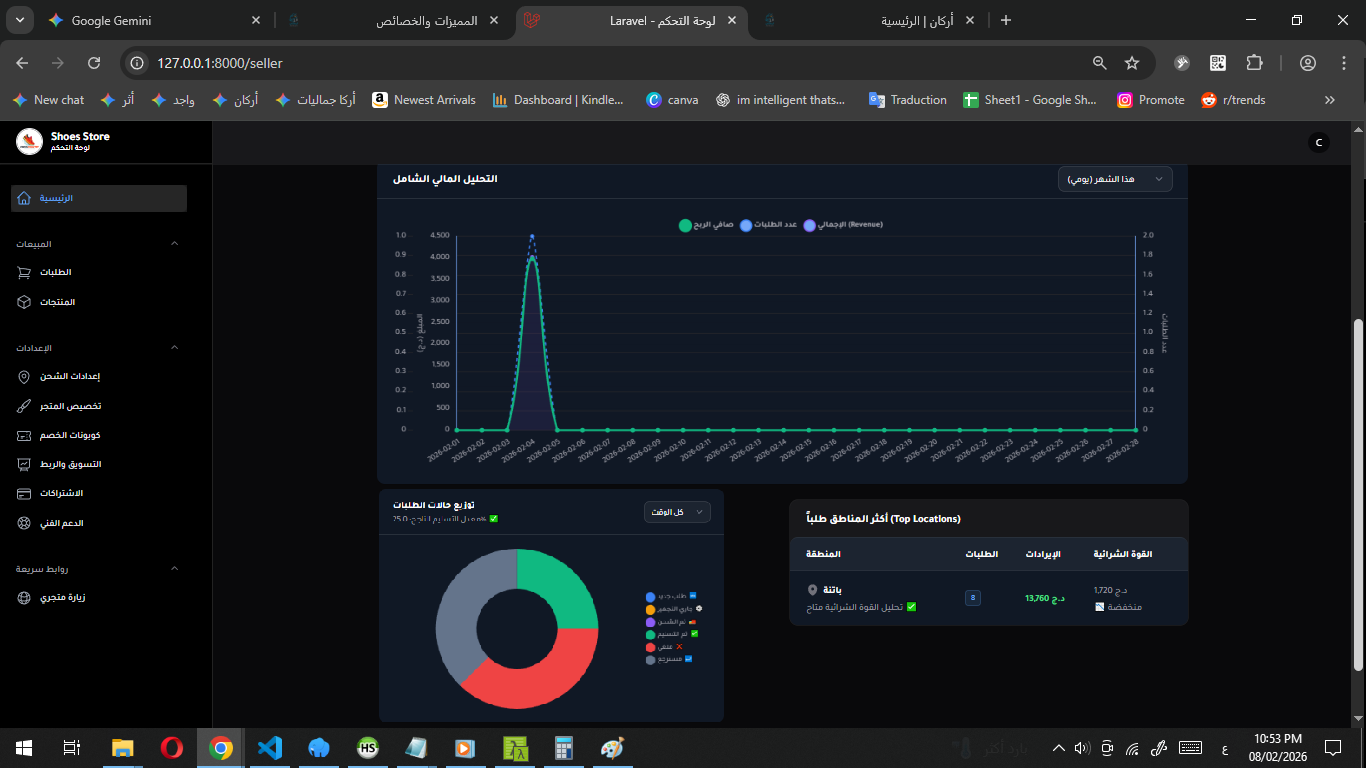Open إعدادات الشحن shipping pin icon
Viewport: 1366px width, 768px height.
click(24, 377)
